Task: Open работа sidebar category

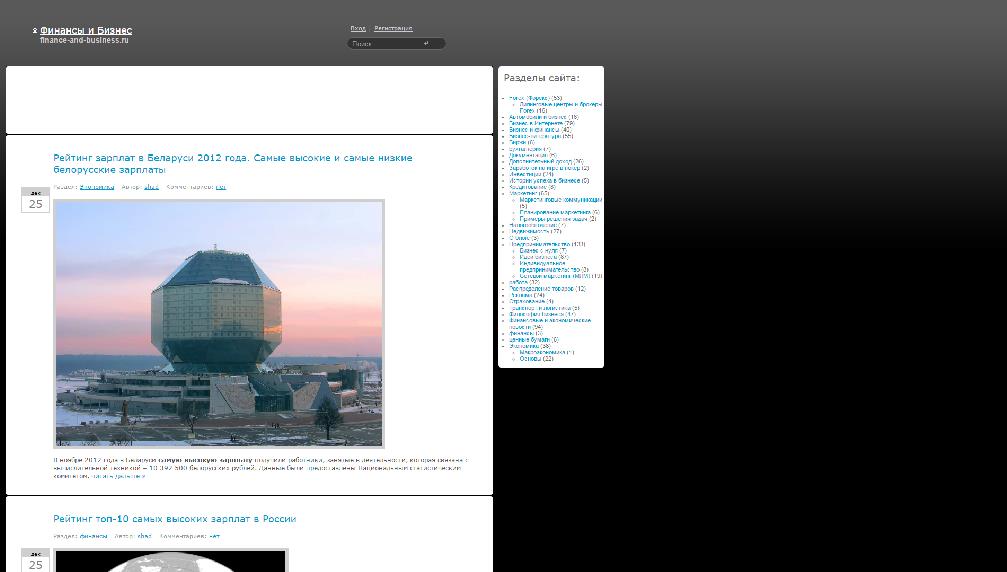Action: click(518, 282)
